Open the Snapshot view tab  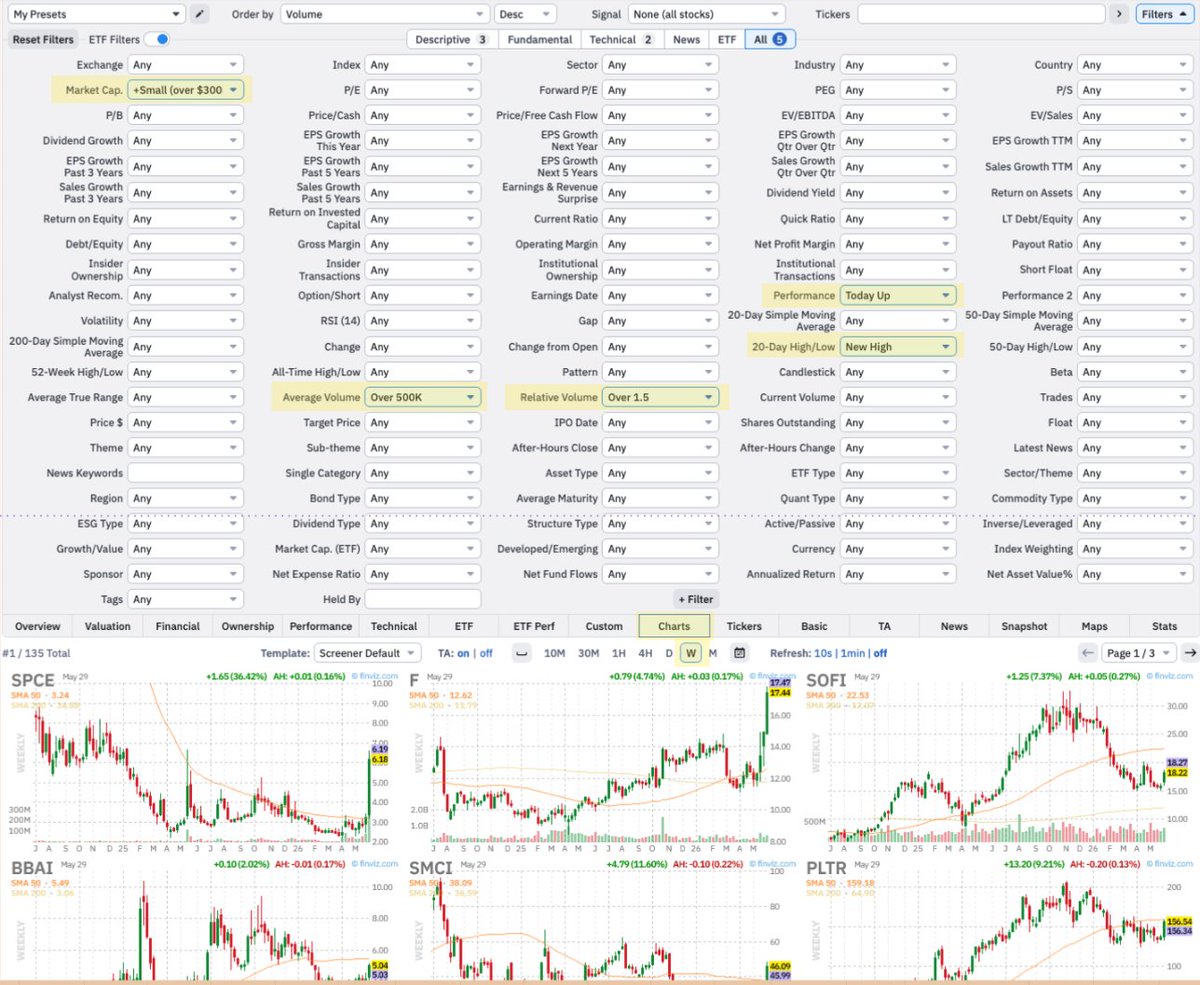click(x=1024, y=626)
